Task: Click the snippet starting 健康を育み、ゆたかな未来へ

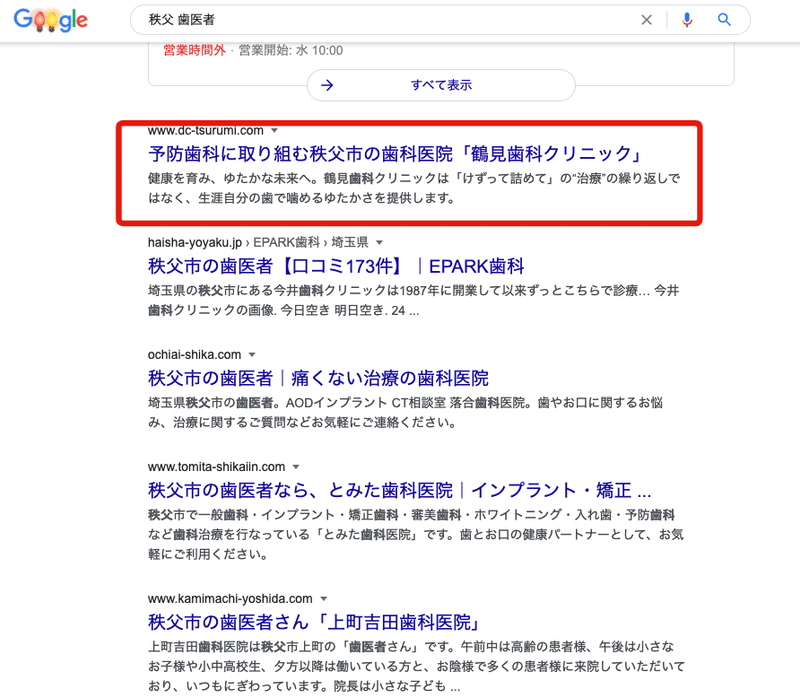Action: [x=414, y=188]
